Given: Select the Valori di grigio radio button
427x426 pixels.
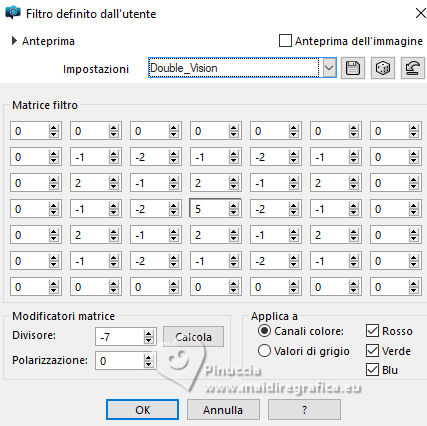Looking at the screenshot, I should tap(264, 351).
